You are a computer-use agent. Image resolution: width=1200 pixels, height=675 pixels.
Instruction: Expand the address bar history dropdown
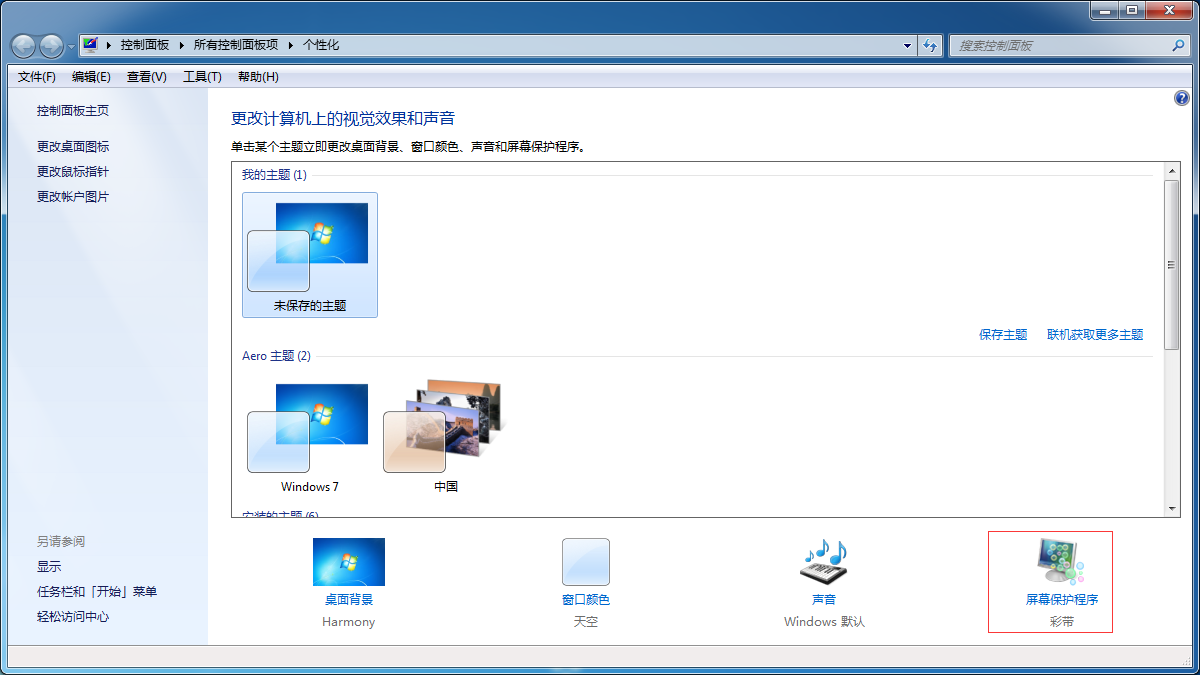[x=907, y=45]
